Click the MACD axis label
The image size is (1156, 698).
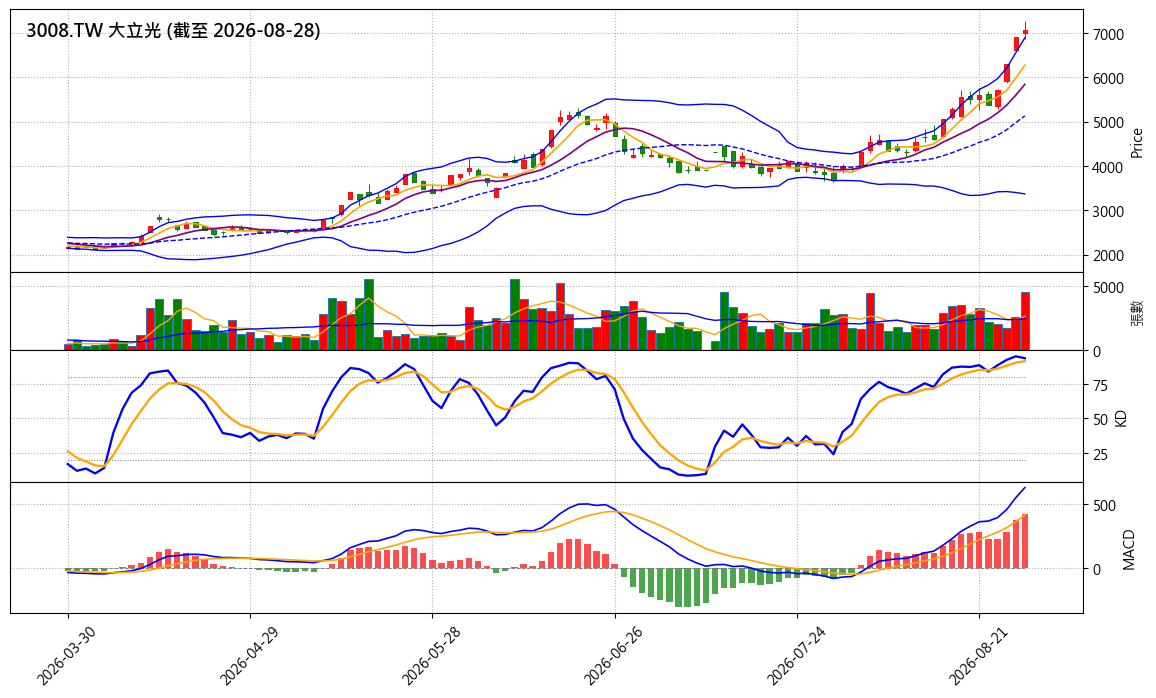point(1129,550)
